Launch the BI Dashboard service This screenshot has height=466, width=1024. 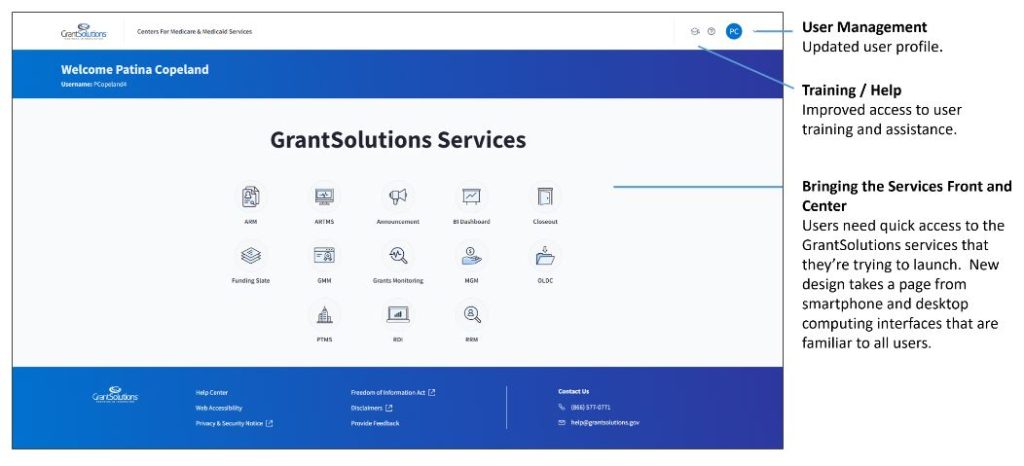(x=471, y=197)
